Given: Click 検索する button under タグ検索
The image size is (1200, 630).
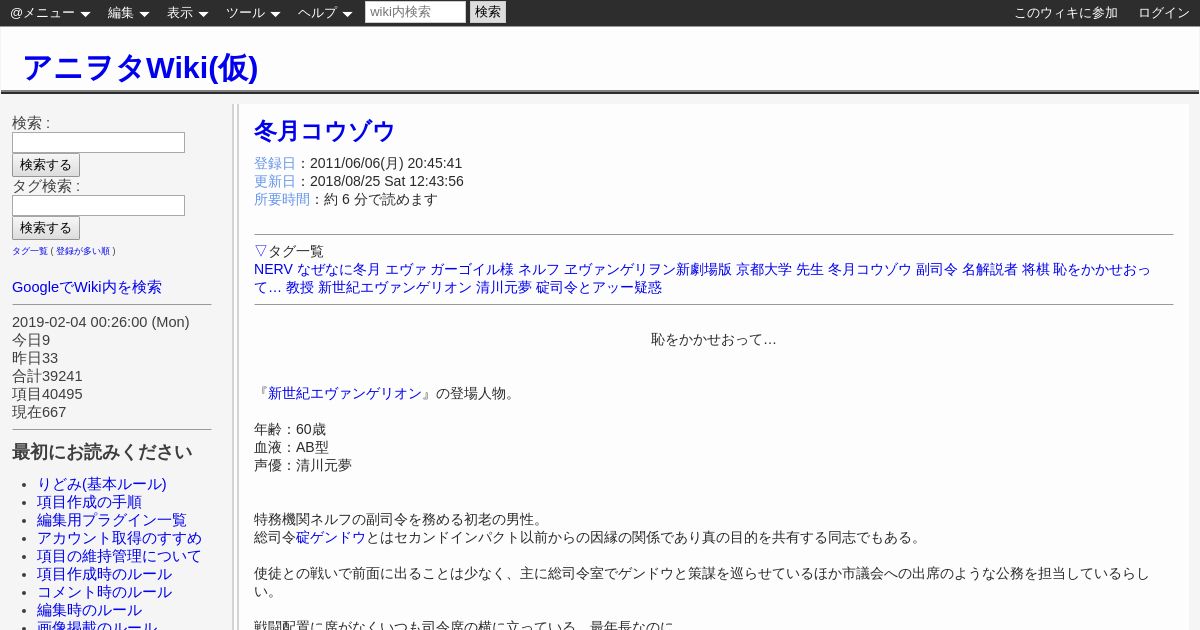Looking at the screenshot, I should click(46, 228).
